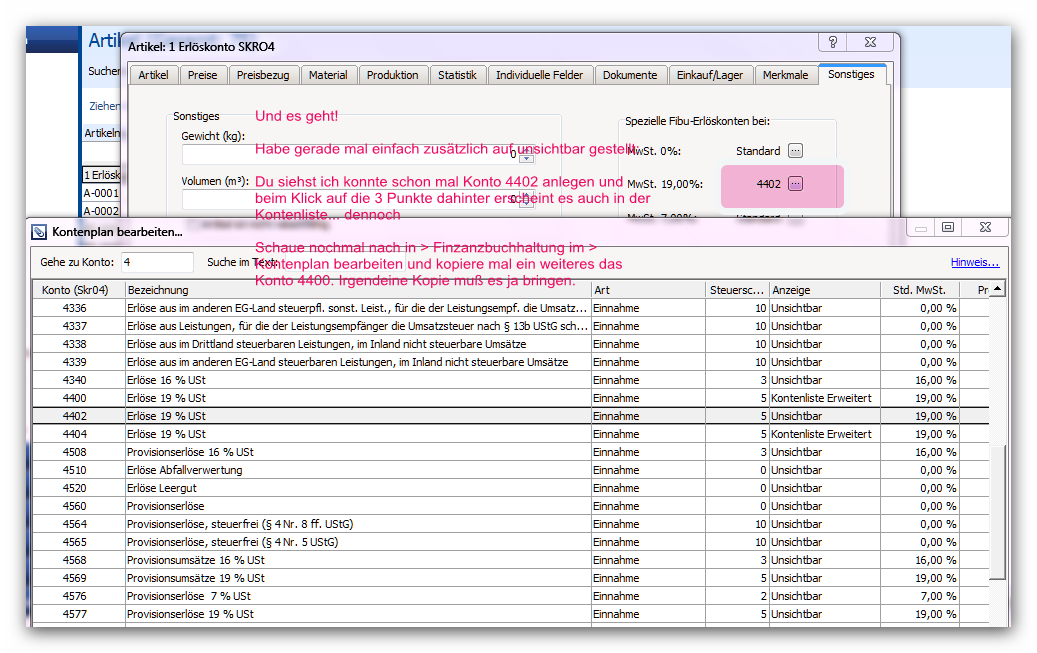Select account row 4336
Screen dimensions: 1037x653
511,308
